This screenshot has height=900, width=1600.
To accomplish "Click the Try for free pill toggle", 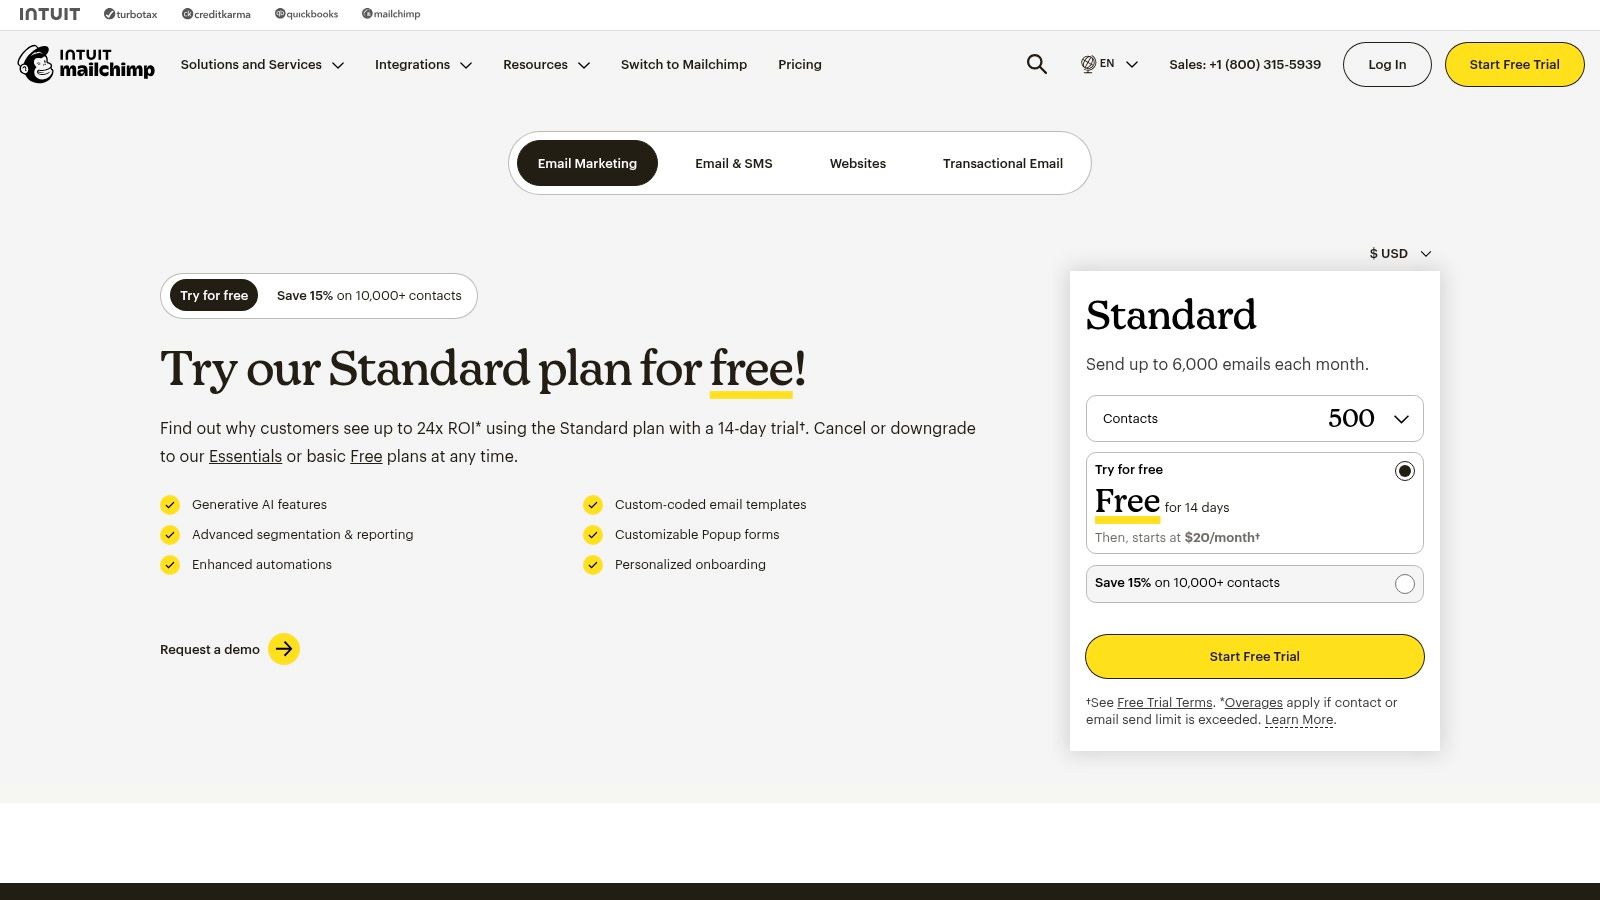I will tap(213, 295).
